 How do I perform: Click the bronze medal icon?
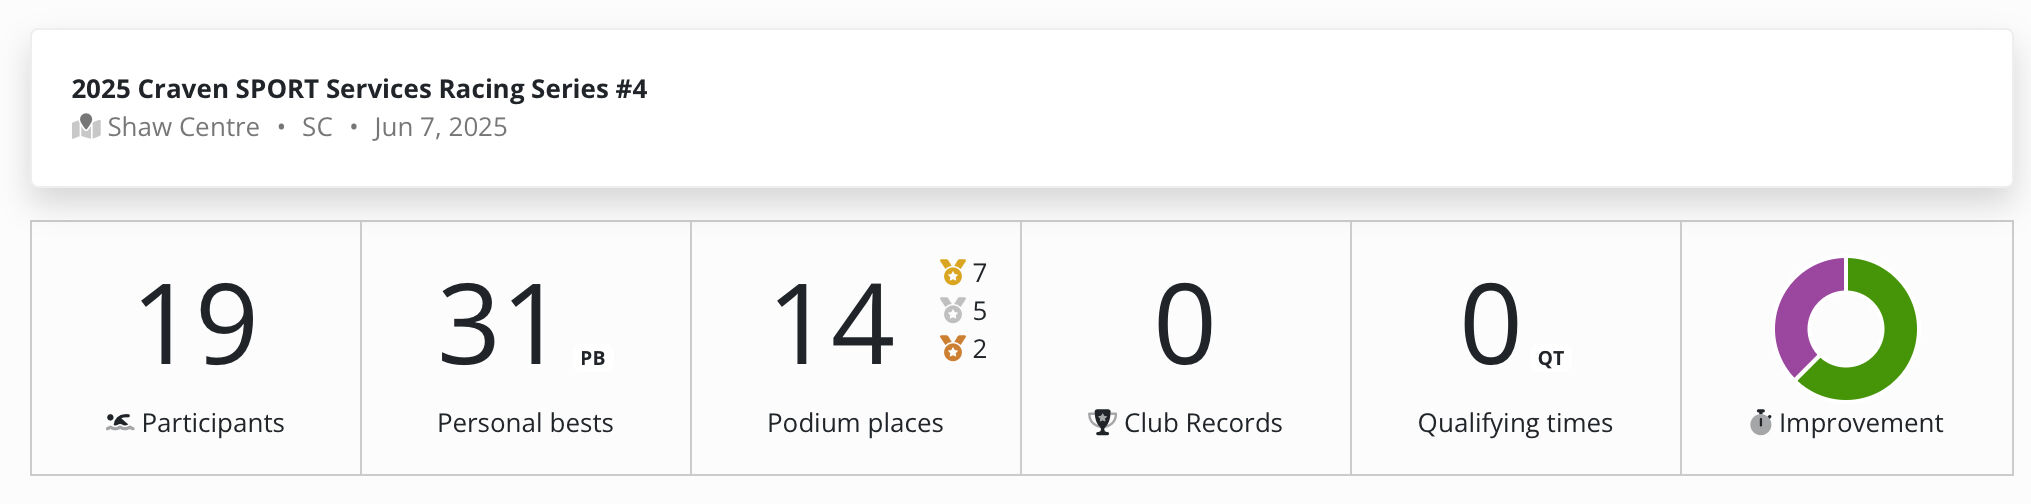tap(953, 348)
